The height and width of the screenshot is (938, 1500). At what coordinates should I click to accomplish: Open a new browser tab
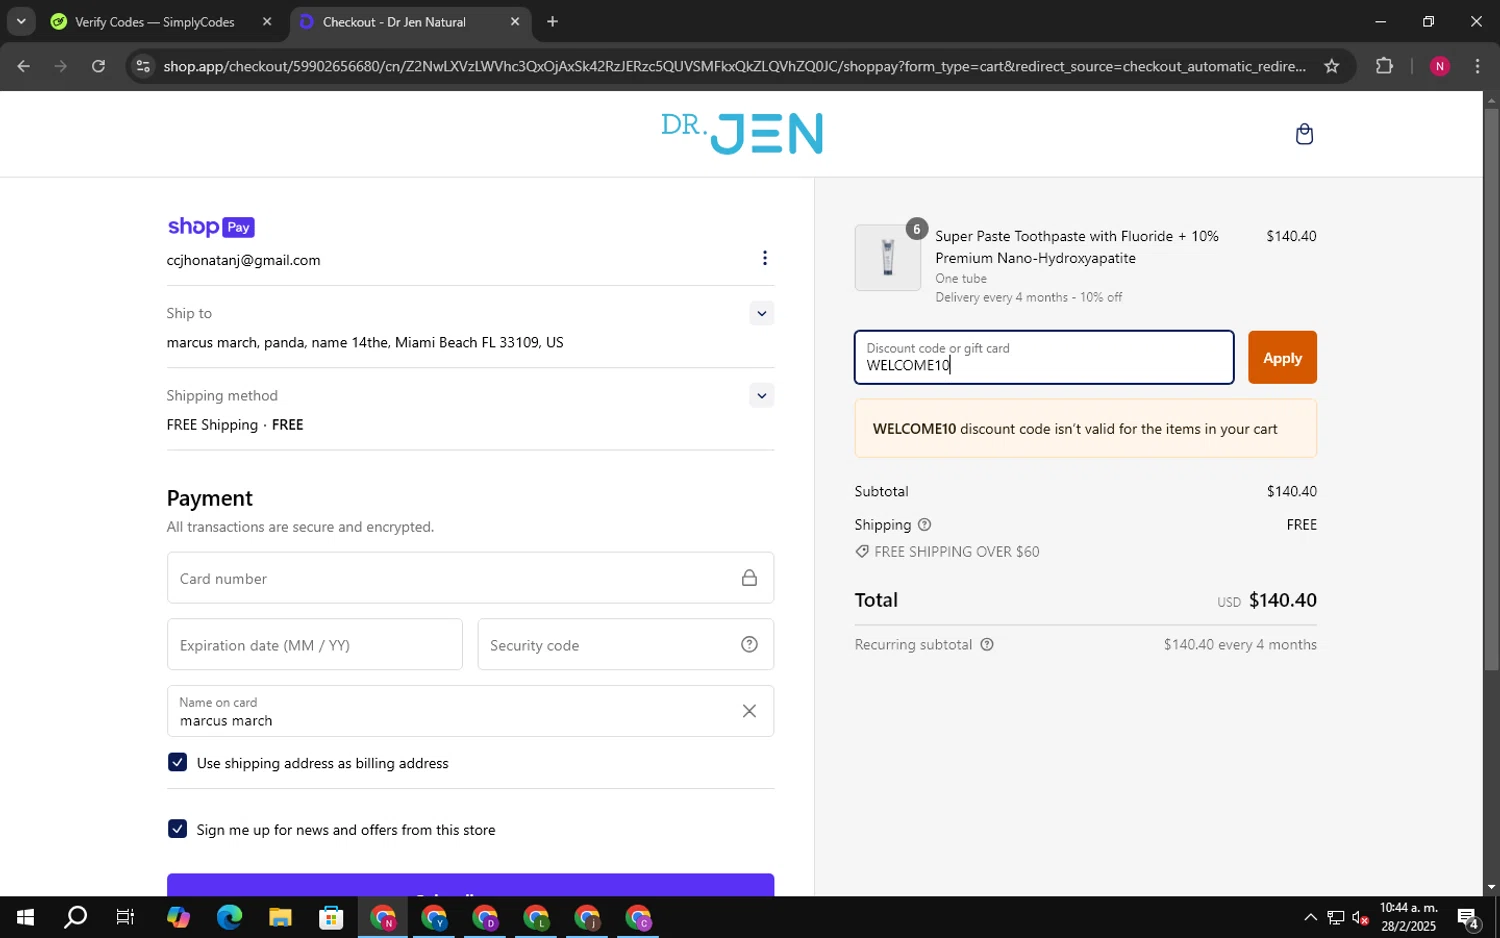(x=552, y=21)
